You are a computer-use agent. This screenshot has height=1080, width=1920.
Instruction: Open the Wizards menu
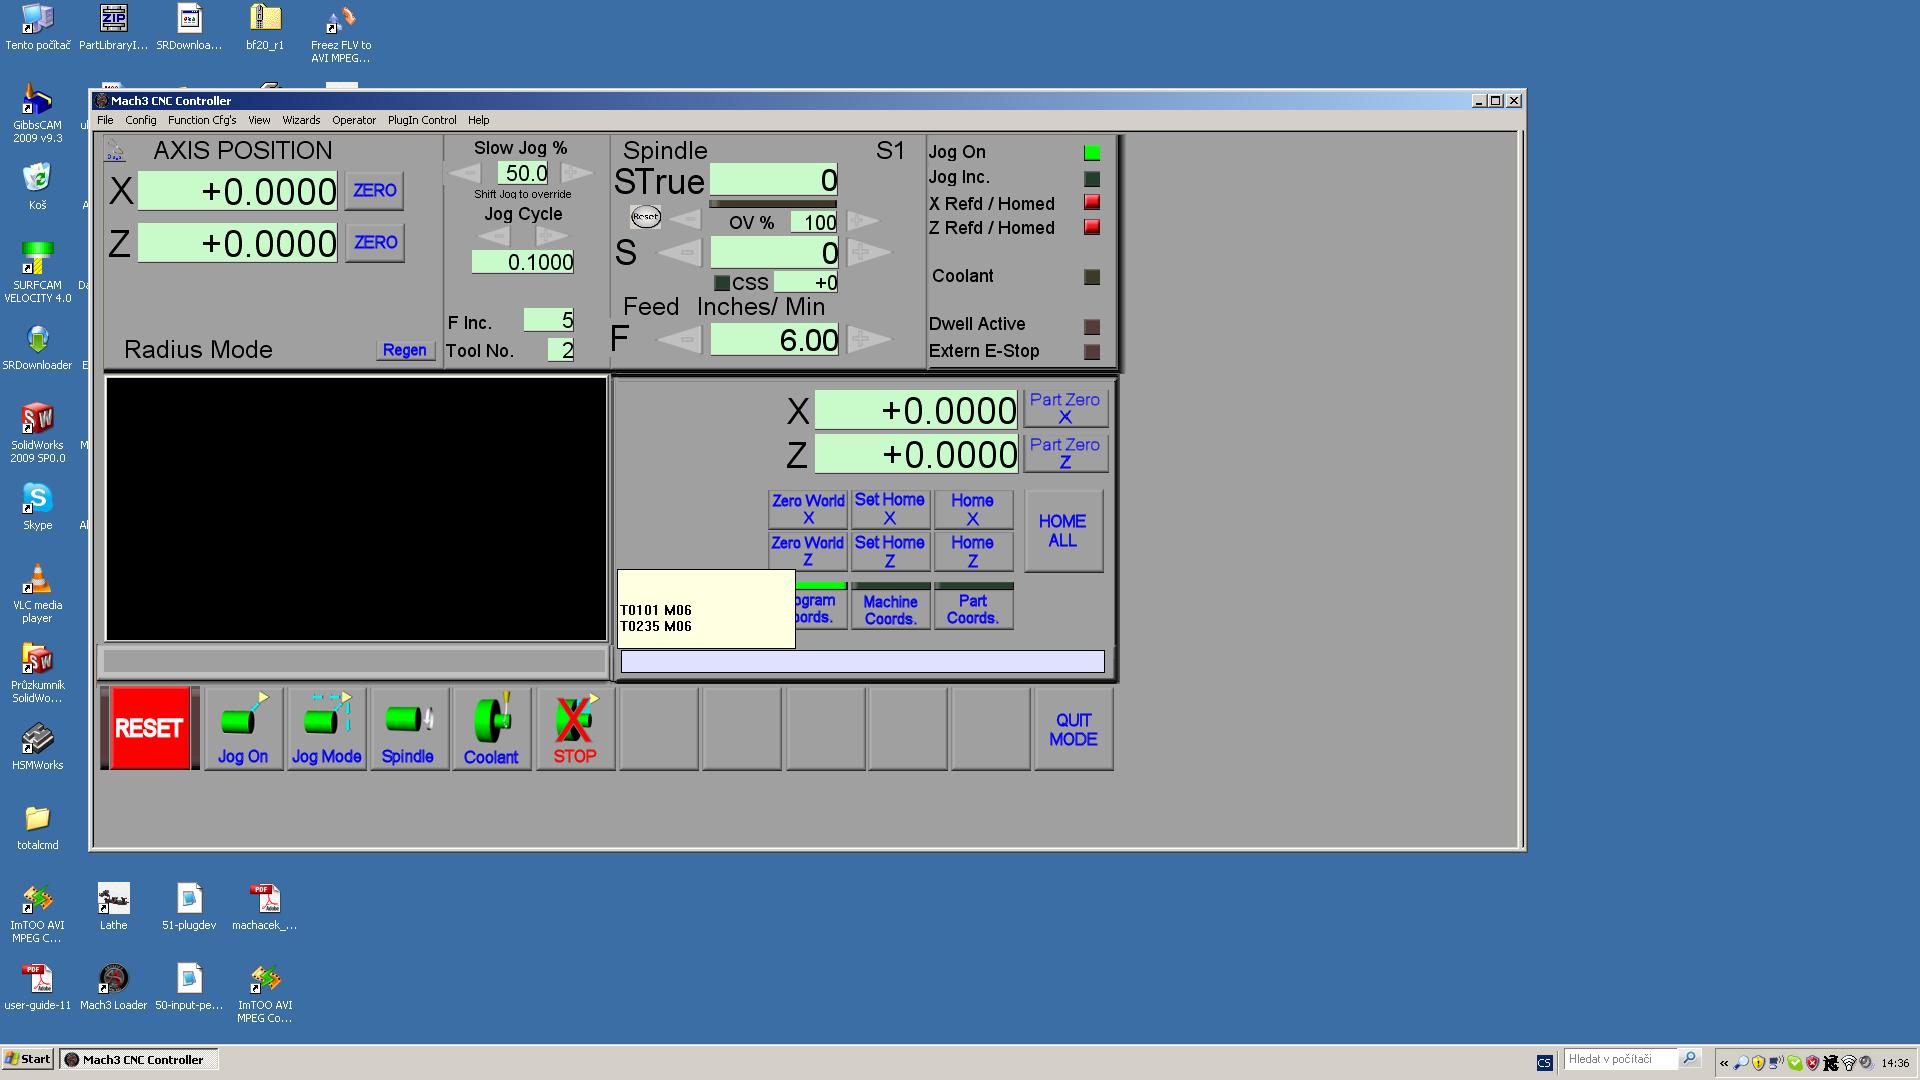click(301, 120)
